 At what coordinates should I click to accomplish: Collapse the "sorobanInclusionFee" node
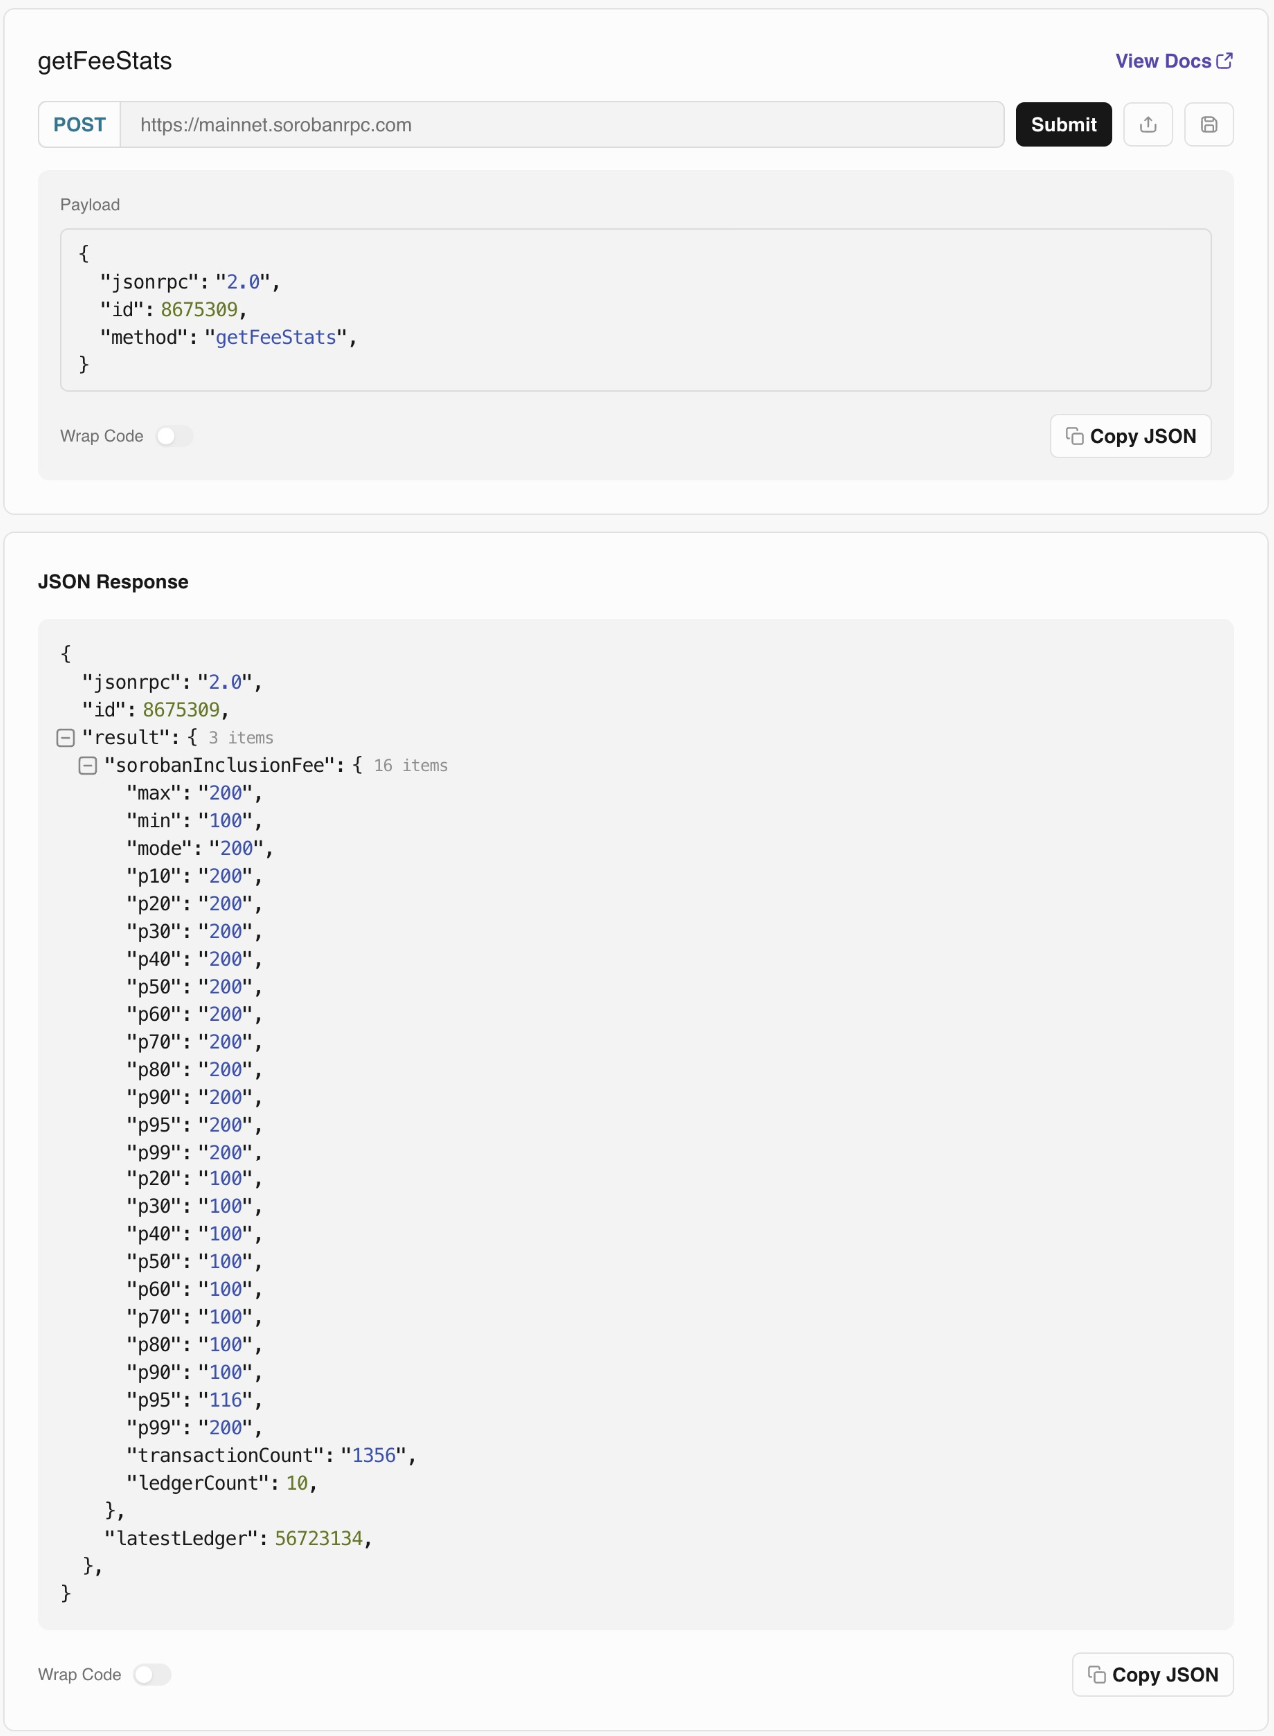point(88,766)
